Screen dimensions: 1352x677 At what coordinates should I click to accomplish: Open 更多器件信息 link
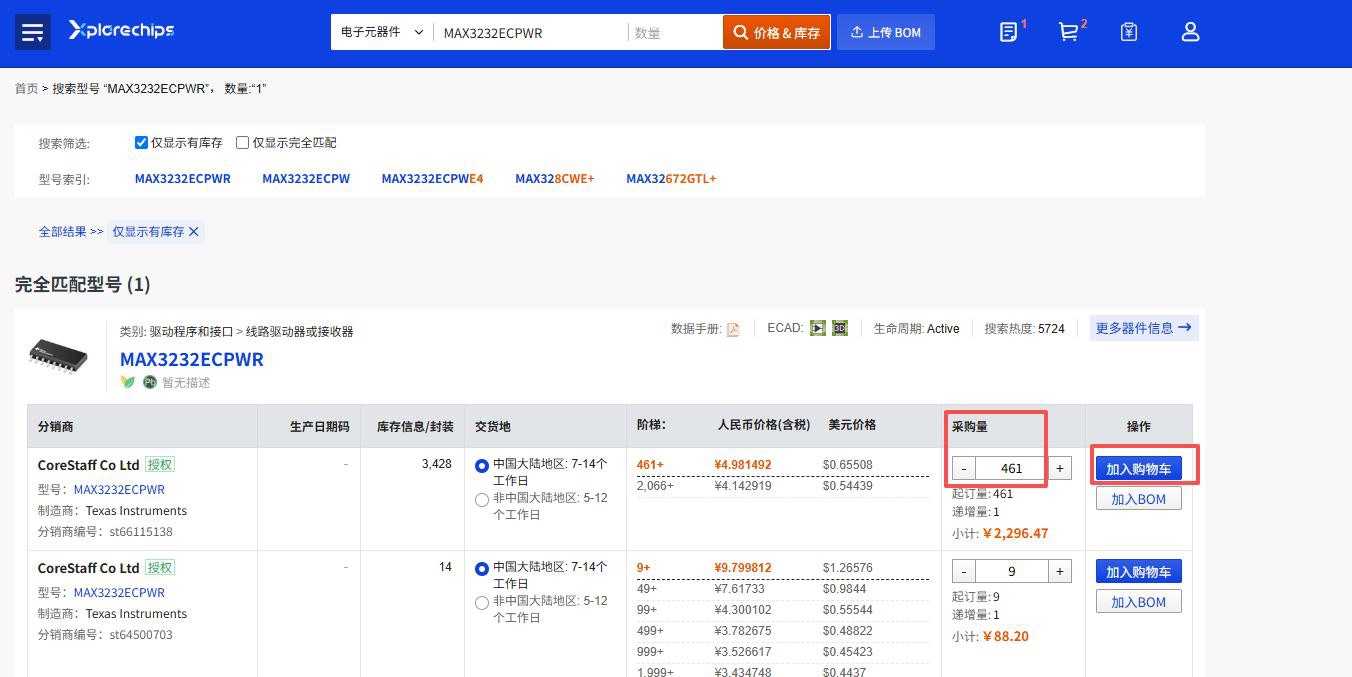[x=1144, y=327]
